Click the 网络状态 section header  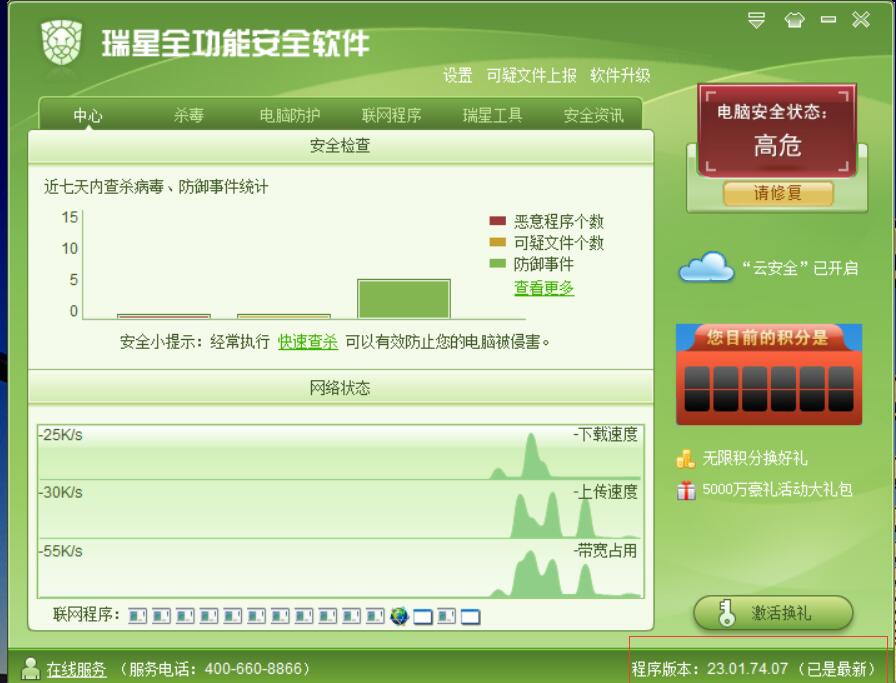[341, 388]
